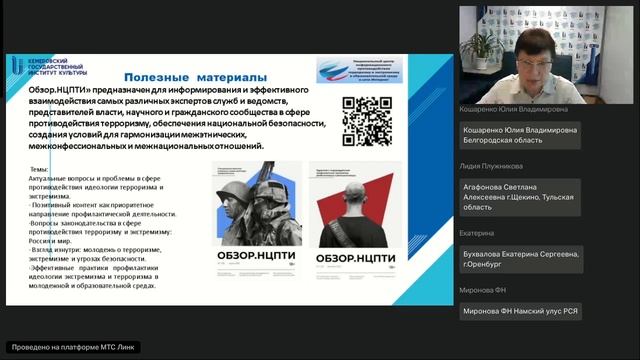
Task: Click the national center logo banner
Action: pos(360,70)
